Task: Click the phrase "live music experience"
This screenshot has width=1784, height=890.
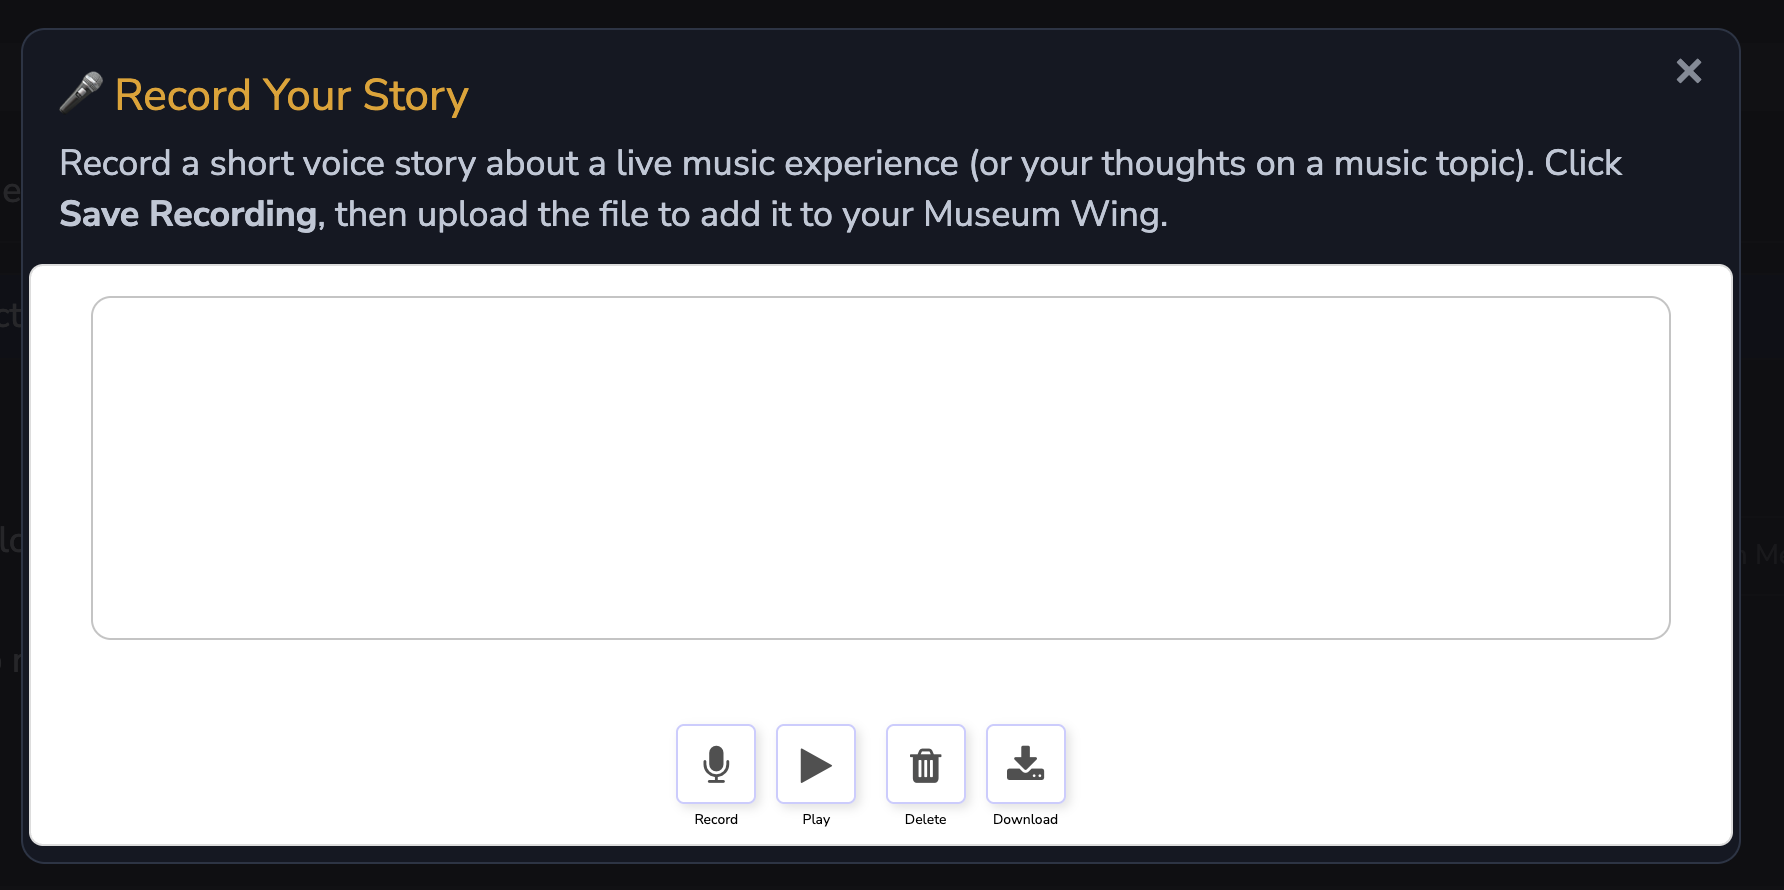Action: [787, 163]
